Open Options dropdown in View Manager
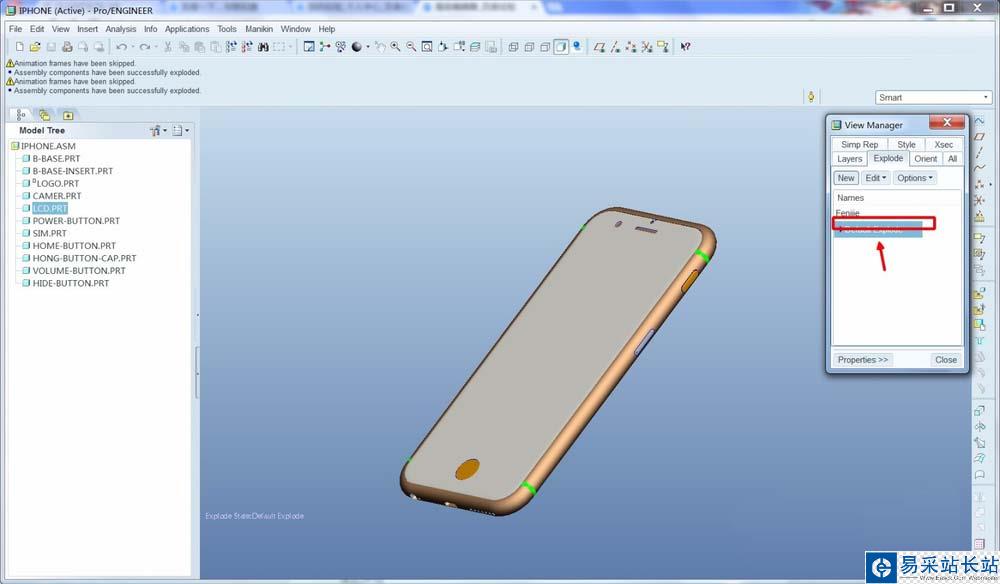 point(915,178)
